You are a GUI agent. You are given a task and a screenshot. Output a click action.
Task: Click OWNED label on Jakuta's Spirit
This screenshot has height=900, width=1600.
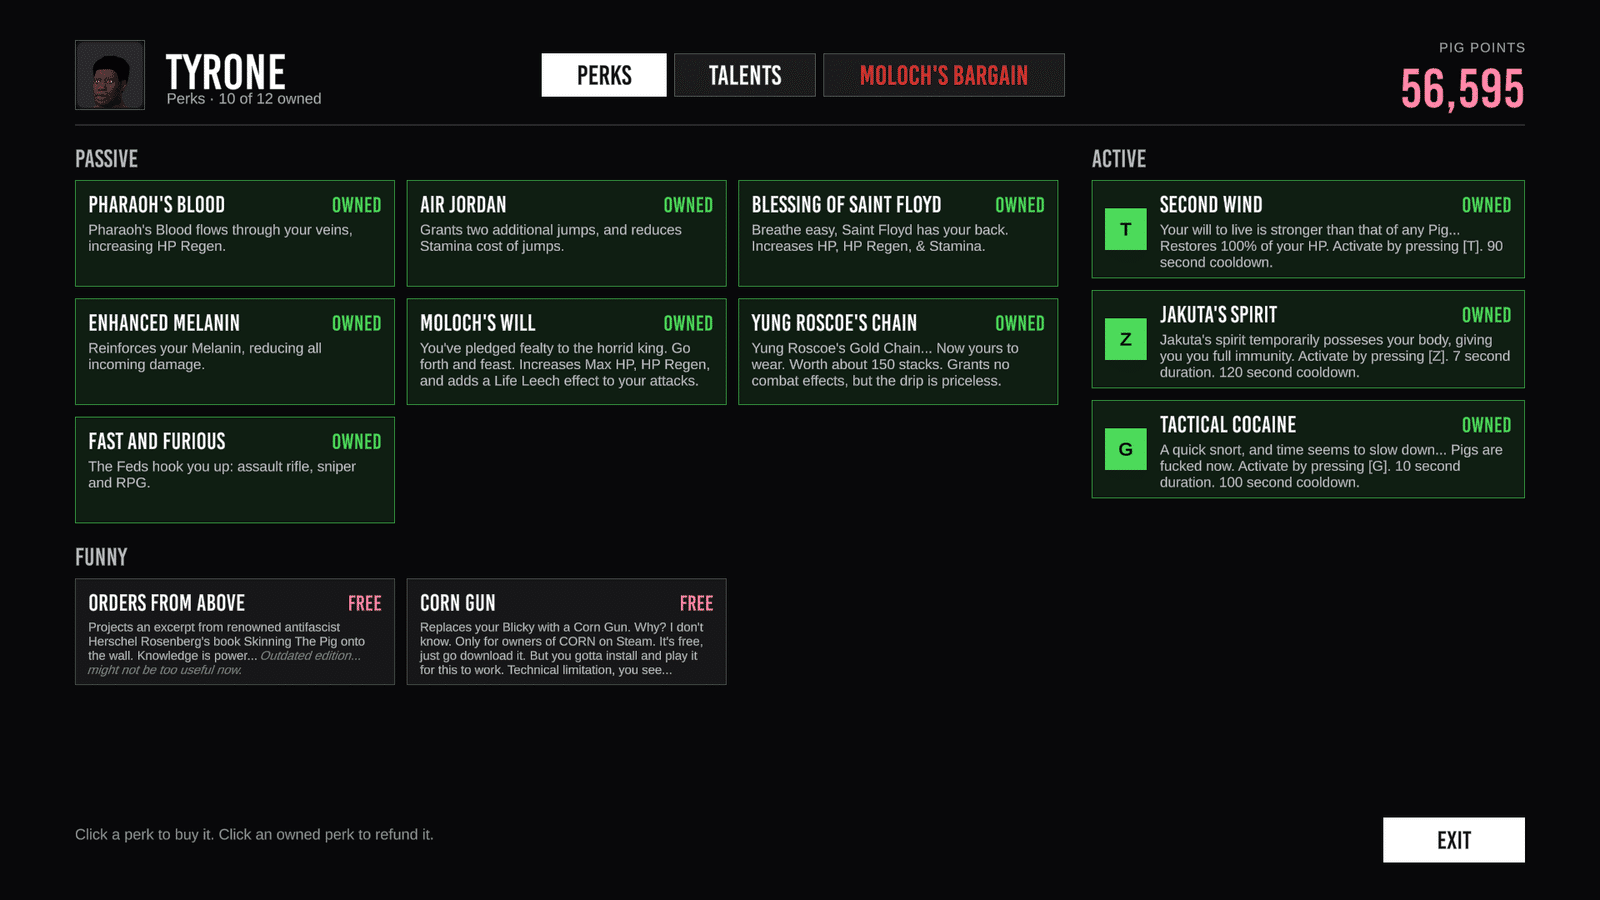[1486, 315]
